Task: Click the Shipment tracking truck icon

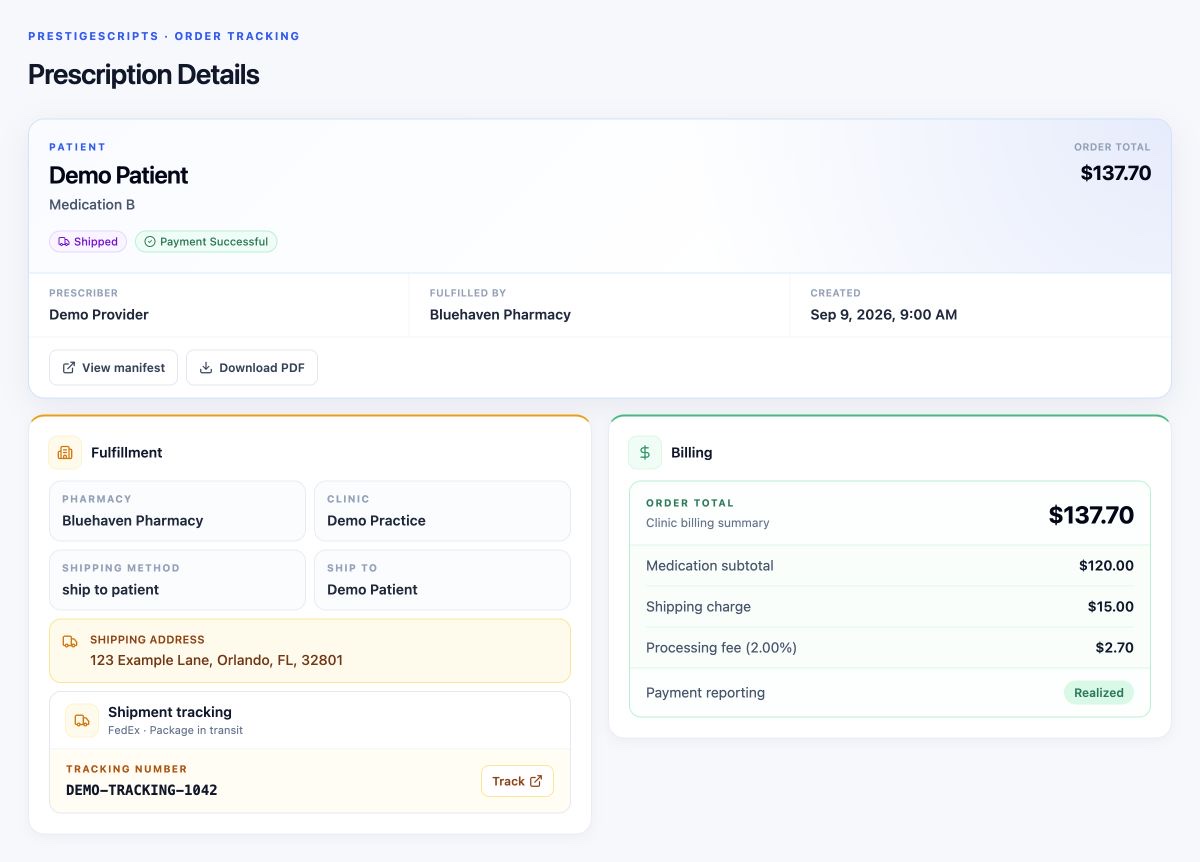Action: click(82, 720)
